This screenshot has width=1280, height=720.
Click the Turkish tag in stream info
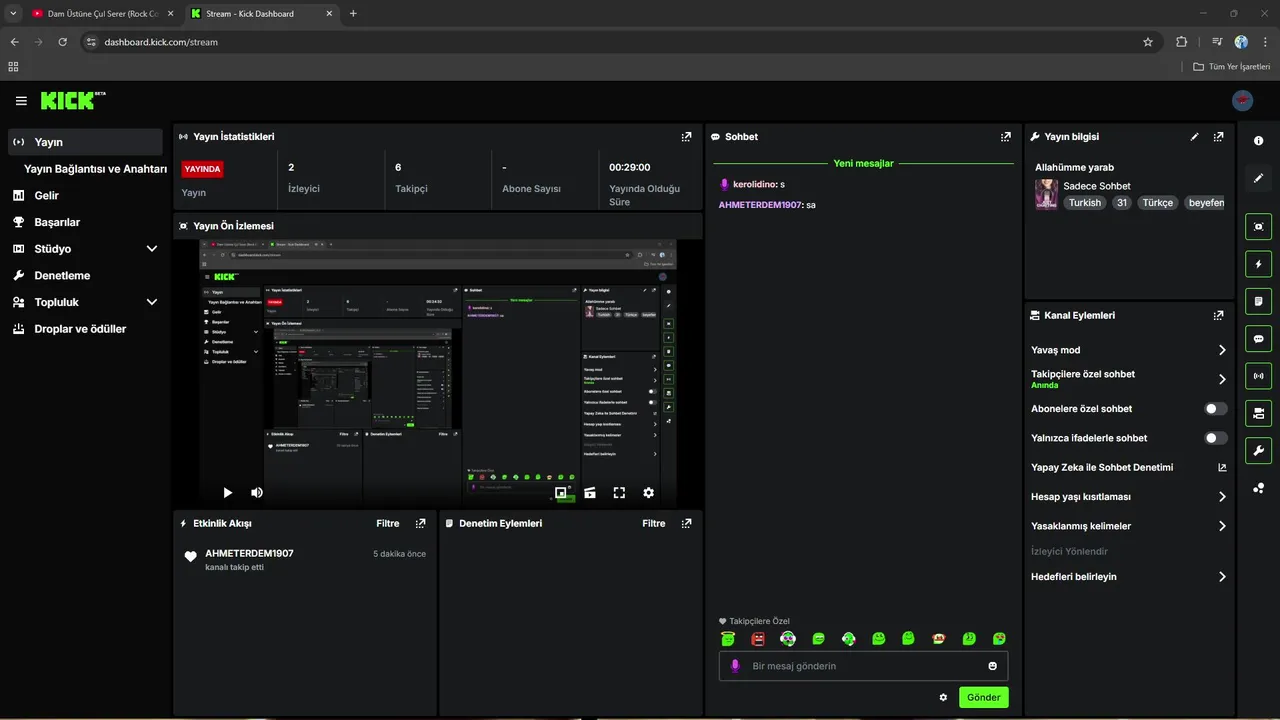point(1085,202)
